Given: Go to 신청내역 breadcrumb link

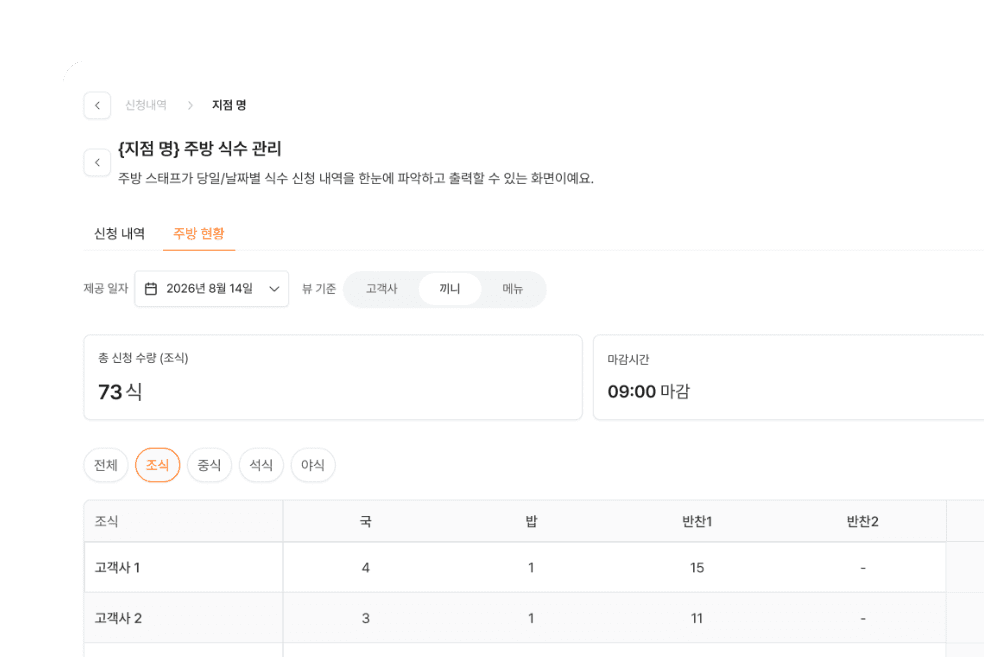Looking at the screenshot, I should [x=146, y=105].
